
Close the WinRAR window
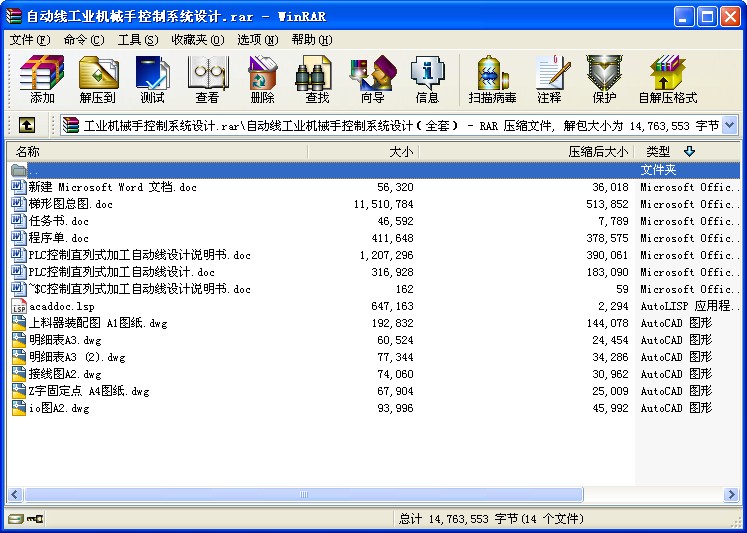(x=730, y=16)
